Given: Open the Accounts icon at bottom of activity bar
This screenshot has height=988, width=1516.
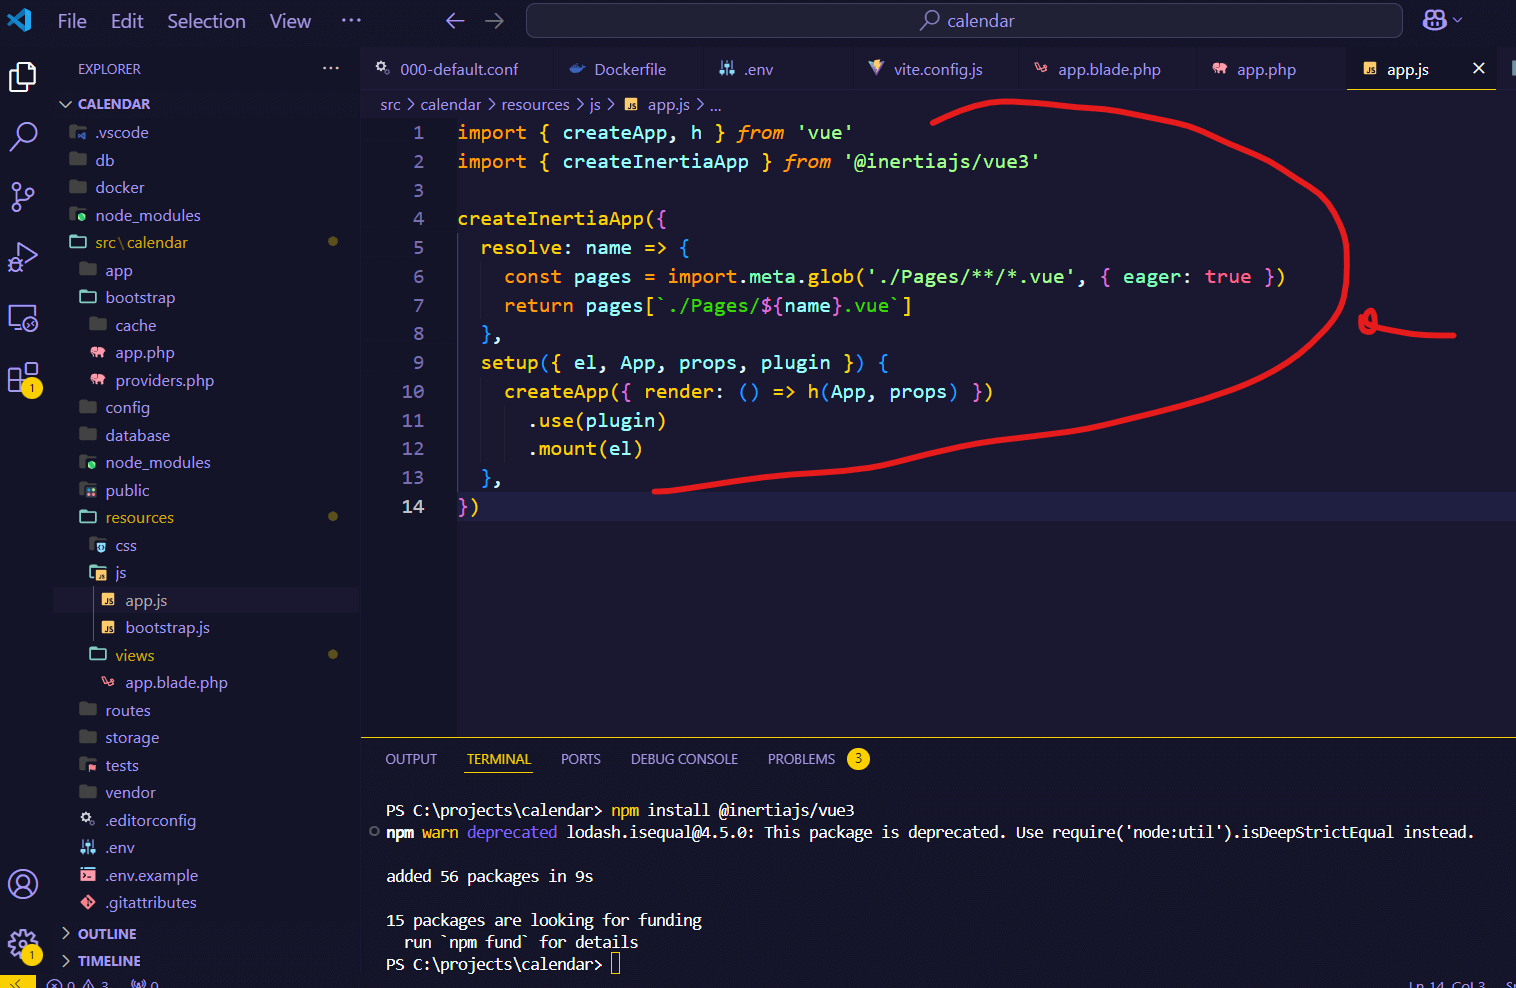Looking at the screenshot, I should [23, 884].
